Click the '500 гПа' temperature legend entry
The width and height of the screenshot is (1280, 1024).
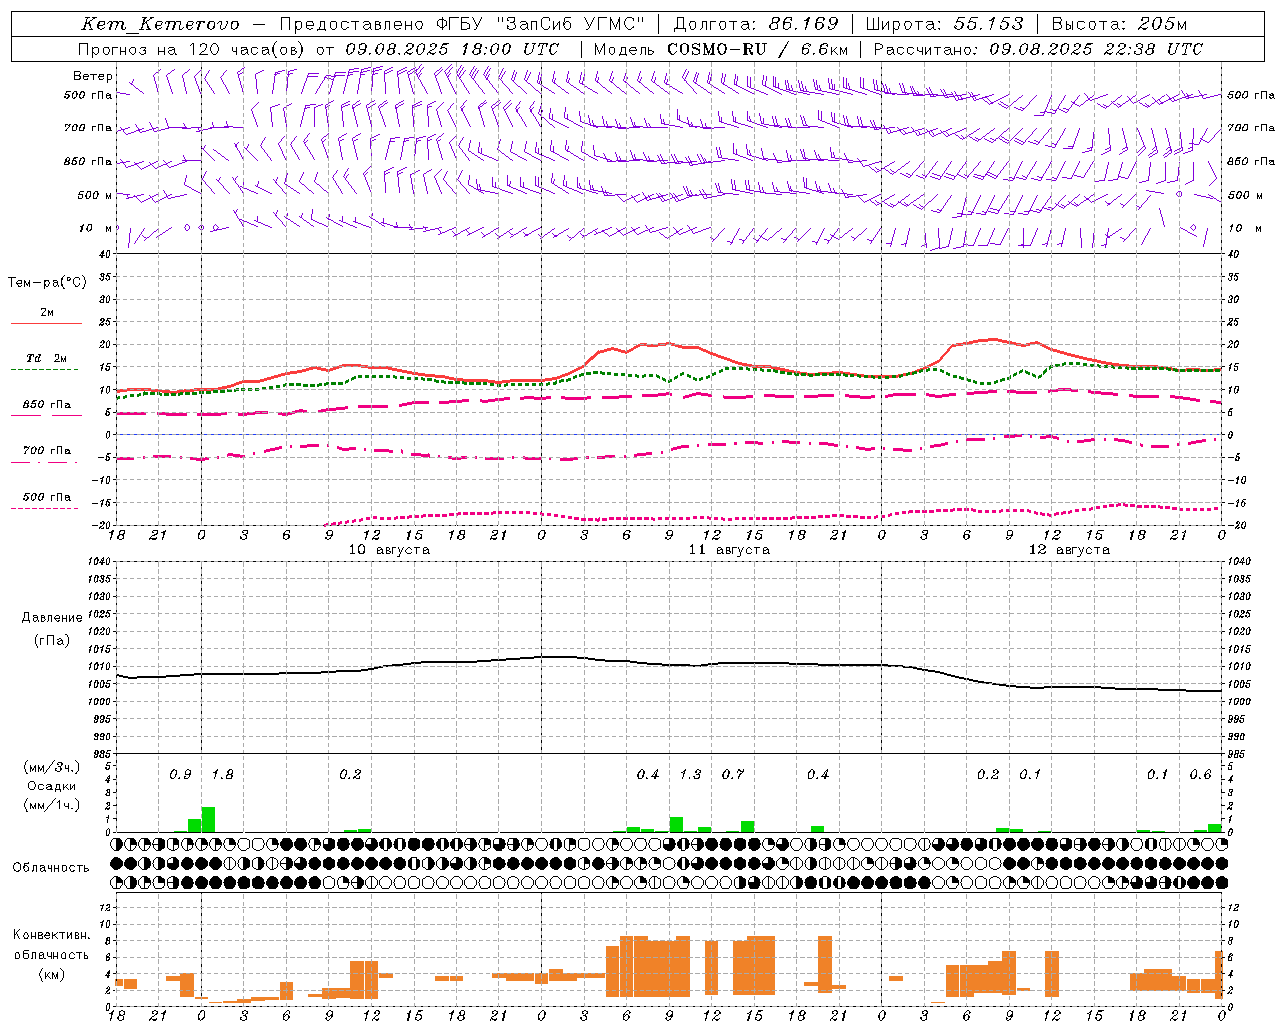47,497
